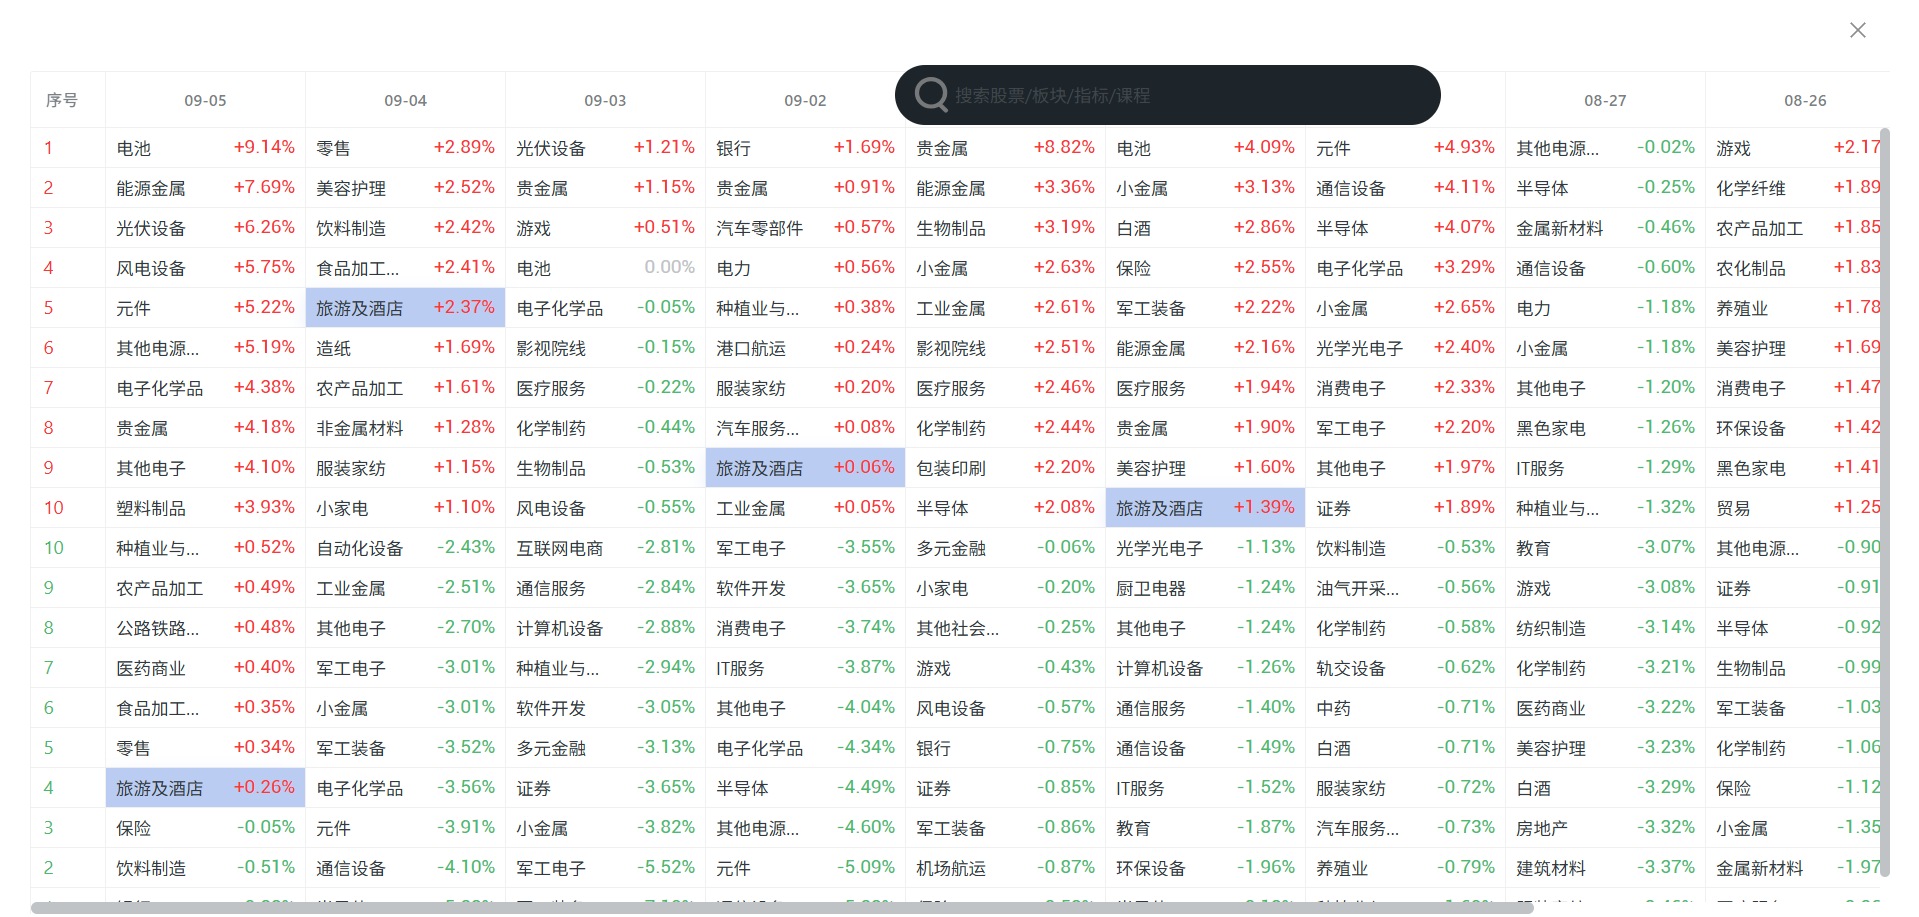Select 旅游及酒店 with +0.06% in 09-02
The height and width of the screenshot is (917, 1919).
click(760, 468)
